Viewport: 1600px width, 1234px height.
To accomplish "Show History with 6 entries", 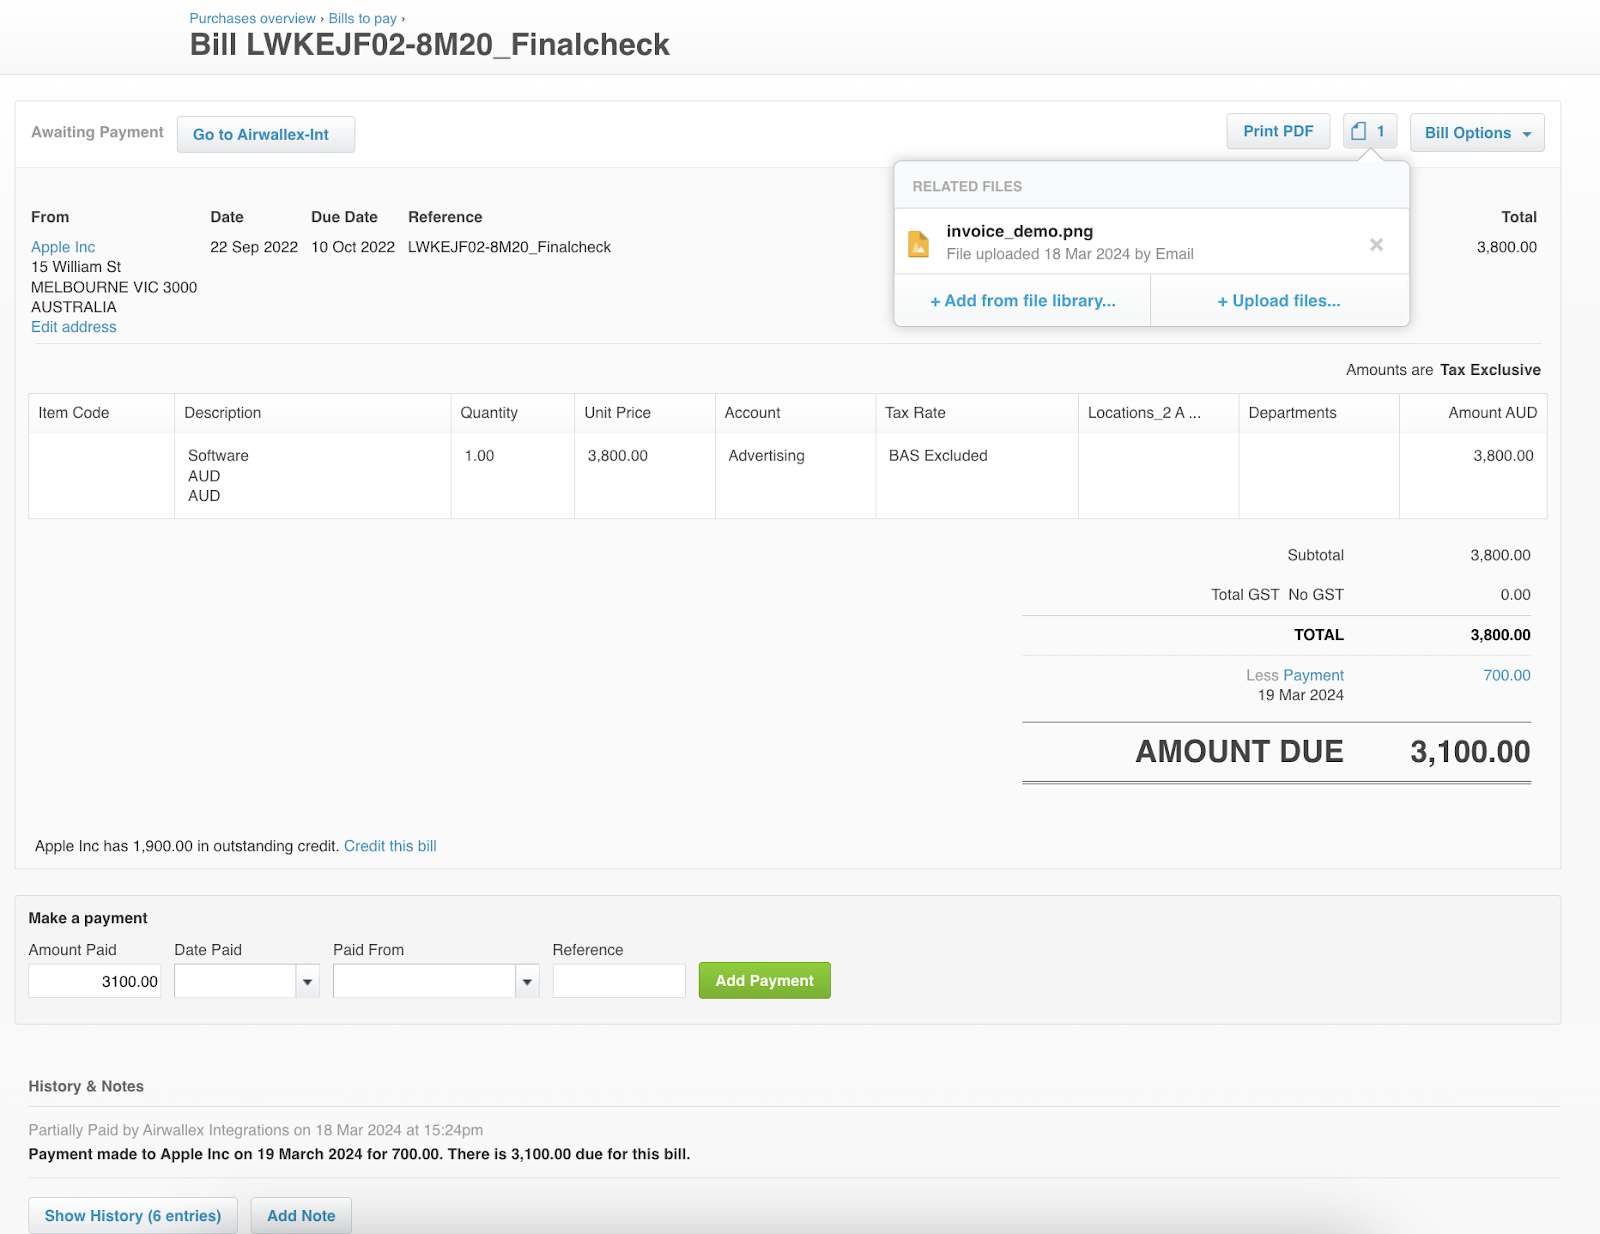I will [132, 1216].
